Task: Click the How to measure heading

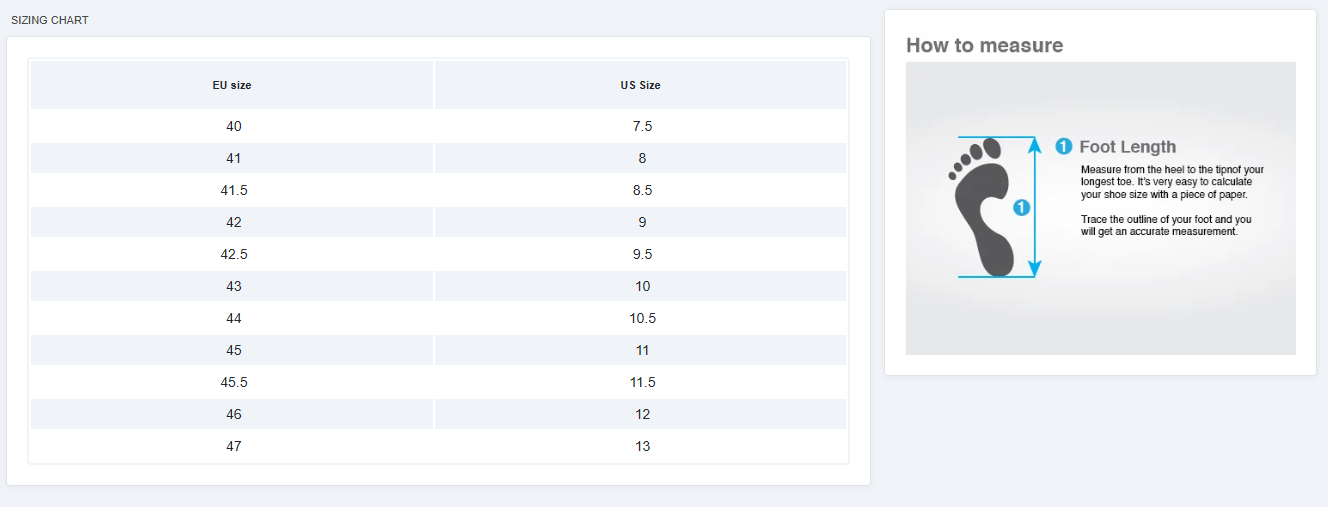Action: coord(984,45)
